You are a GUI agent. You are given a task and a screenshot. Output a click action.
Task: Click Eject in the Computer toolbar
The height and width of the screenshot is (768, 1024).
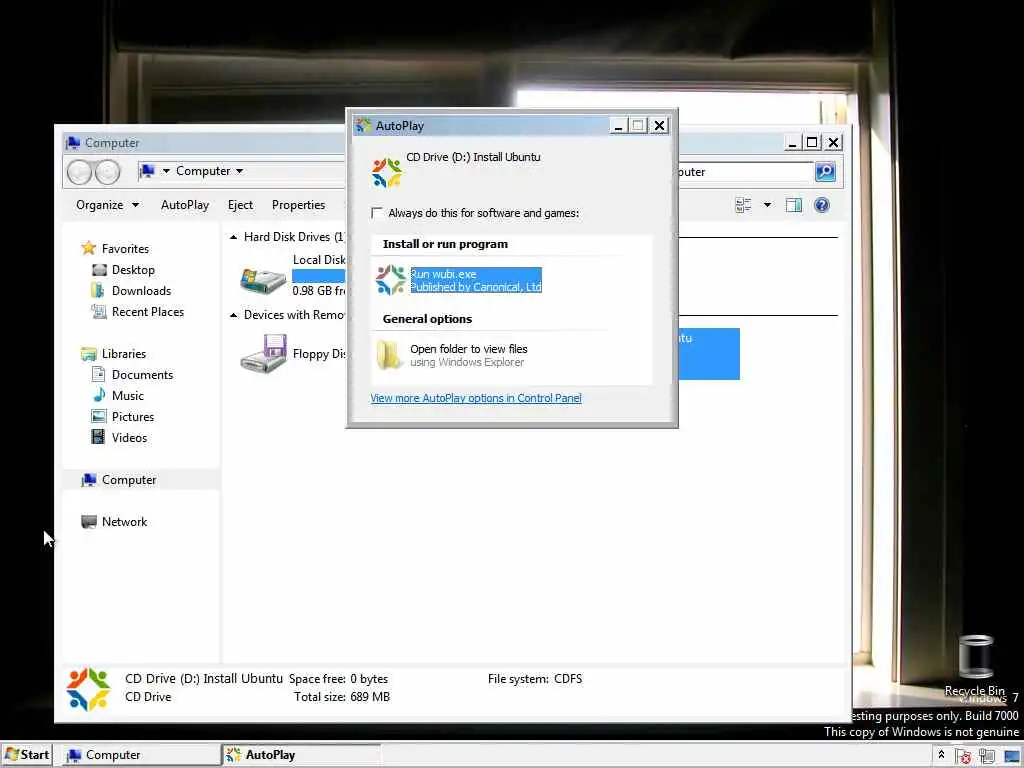[240, 205]
